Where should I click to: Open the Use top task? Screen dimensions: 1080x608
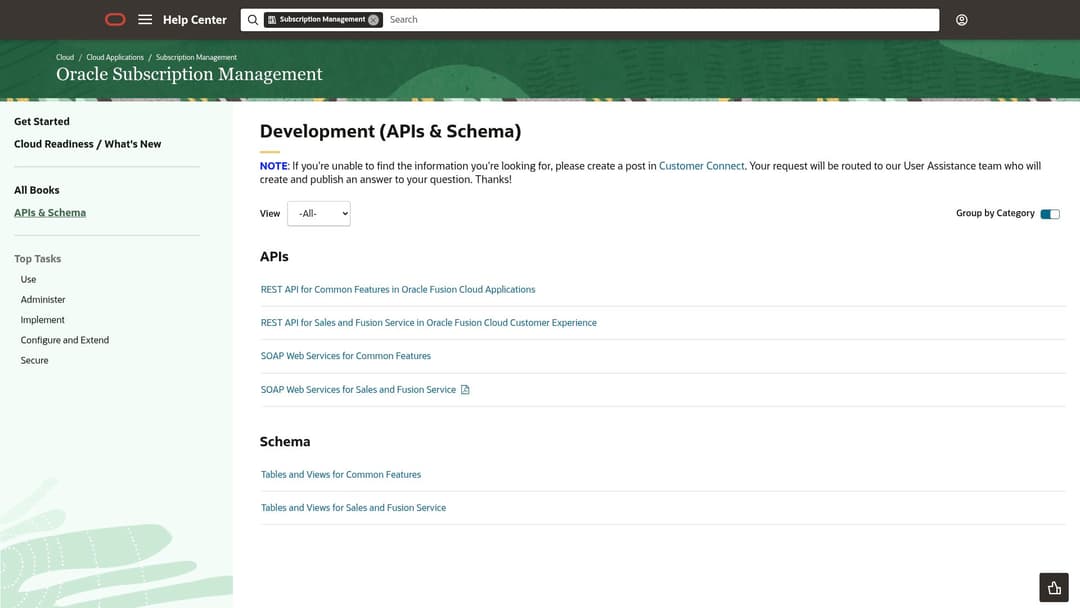(28, 280)
